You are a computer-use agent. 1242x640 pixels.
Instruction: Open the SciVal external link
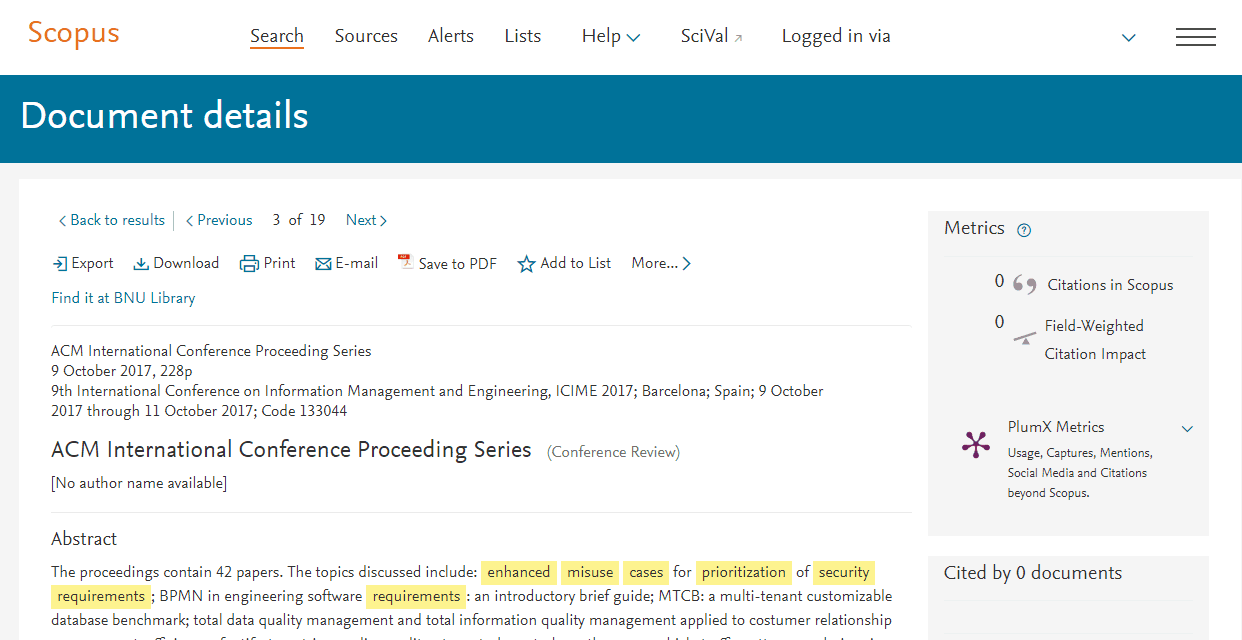712,36
